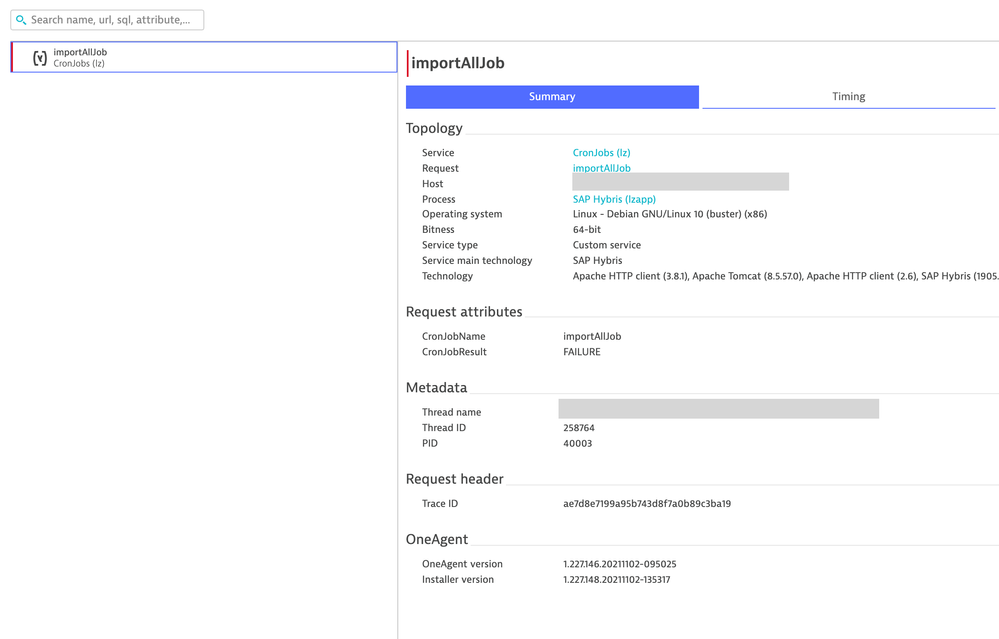Click the Topology section heading
Viewport: 999px width, 639px height.
point(434,128)
